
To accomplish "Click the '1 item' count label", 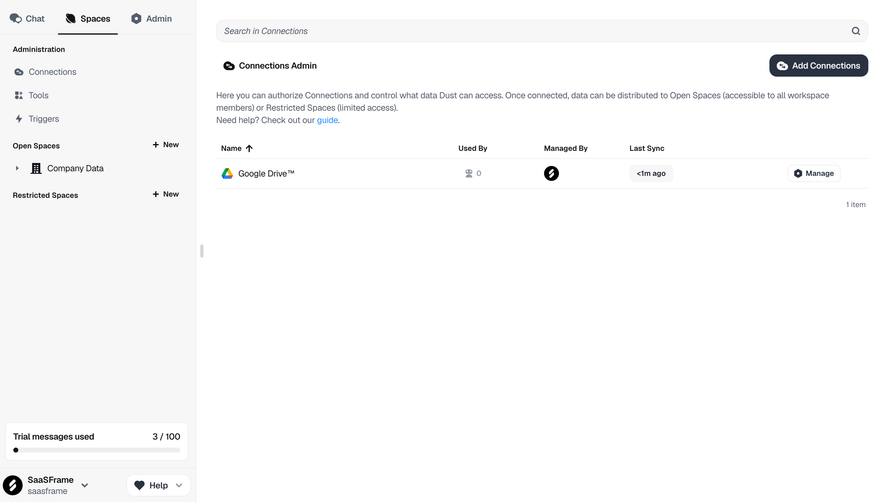I will pos(856,204).
